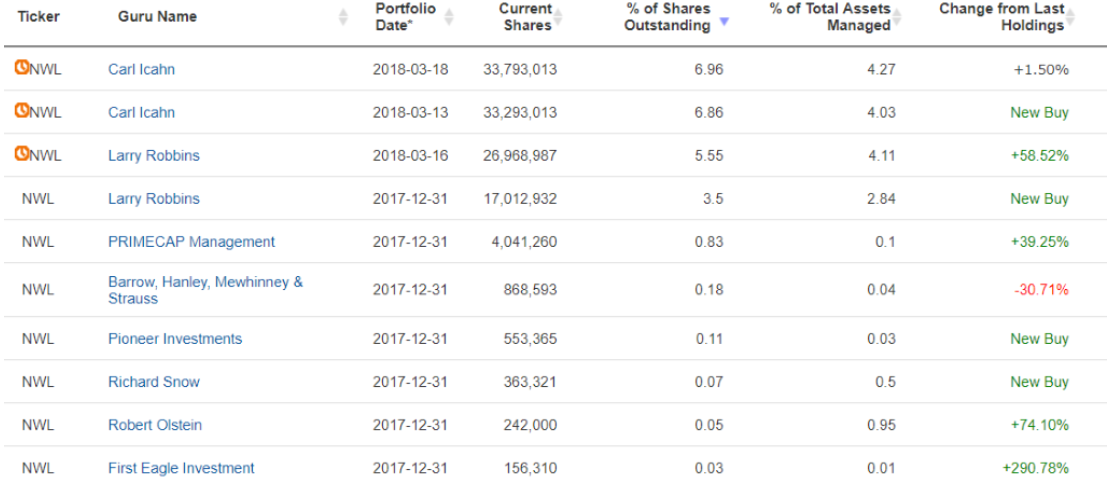Viewport: 1108px width, 486px height.
Task: Sort by Current Shares column arrows
Action: coord(558,16)
